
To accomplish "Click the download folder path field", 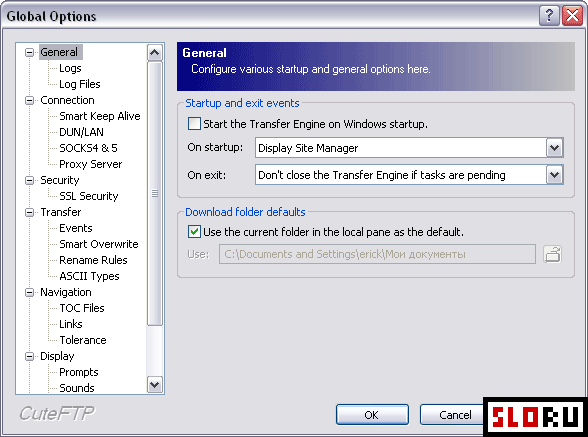I will click(x=377, y=254).
